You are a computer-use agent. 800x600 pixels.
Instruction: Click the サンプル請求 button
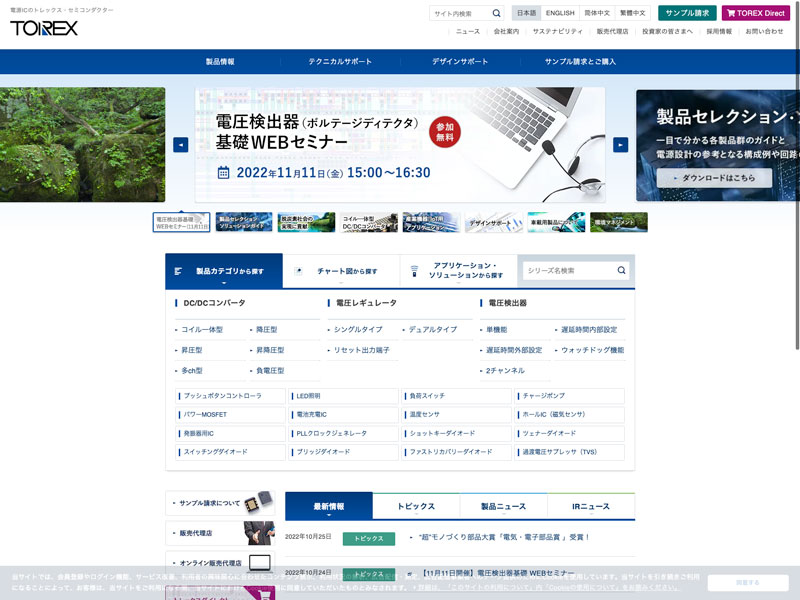(x=687, y=13)
